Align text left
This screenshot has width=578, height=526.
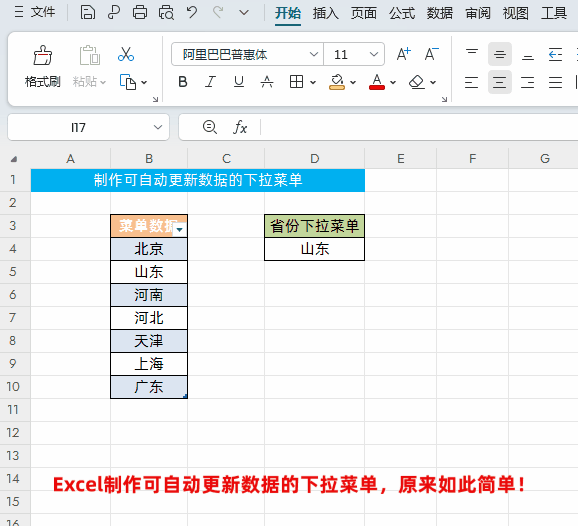click(471, 82)
